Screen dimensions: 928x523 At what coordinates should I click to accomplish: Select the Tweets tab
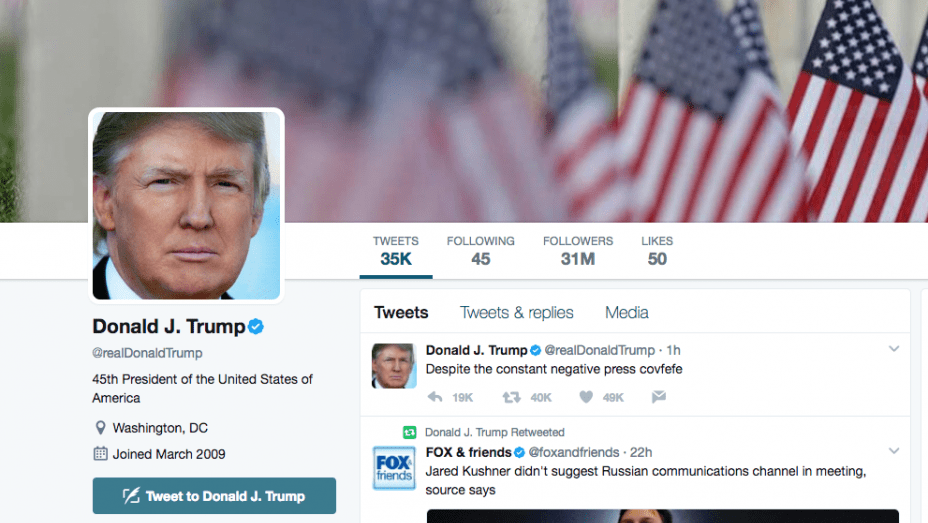401,312
